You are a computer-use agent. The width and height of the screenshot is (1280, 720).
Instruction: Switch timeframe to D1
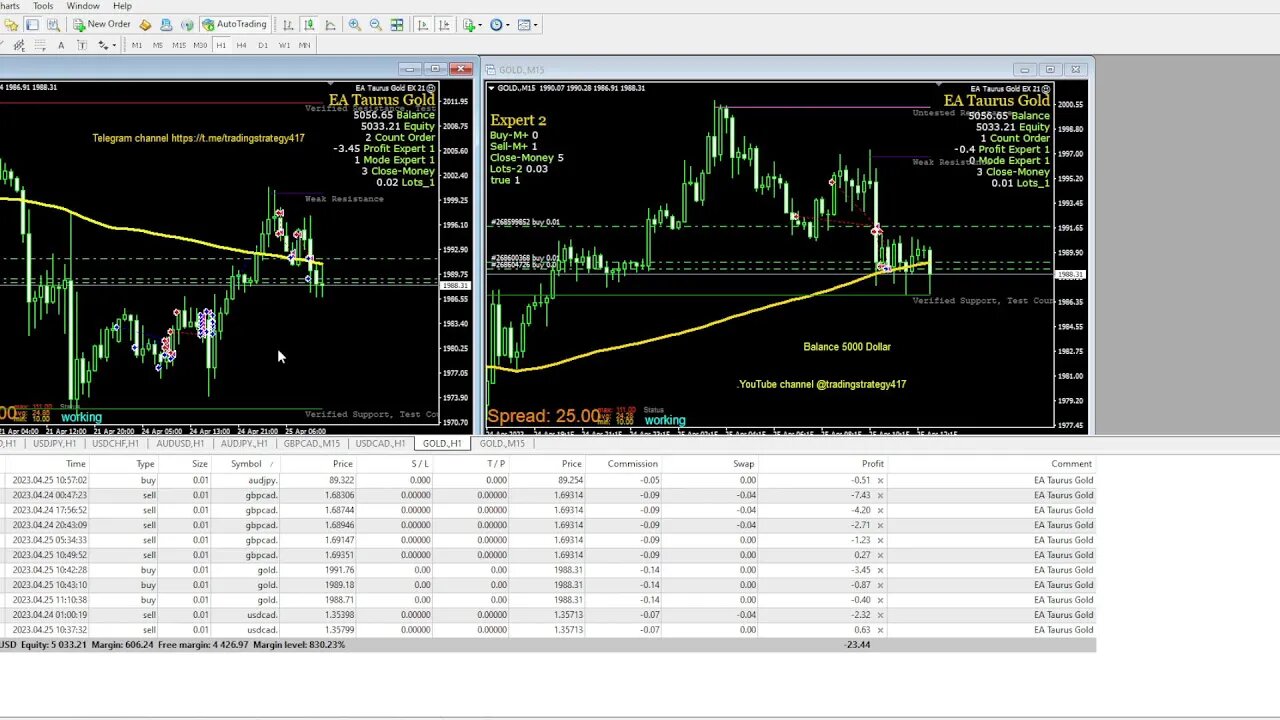tap(263, 45)
